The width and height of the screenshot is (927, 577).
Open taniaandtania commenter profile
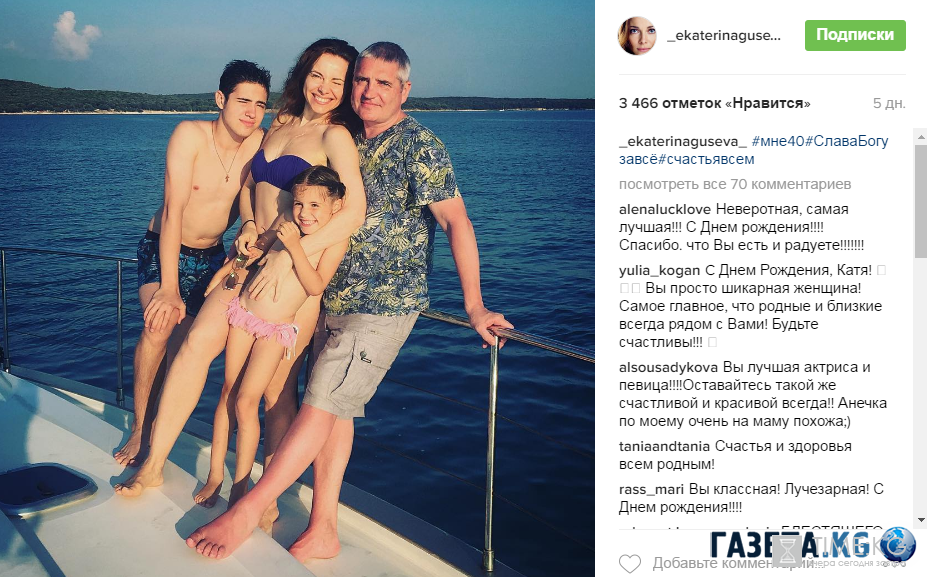coord(665,446)
